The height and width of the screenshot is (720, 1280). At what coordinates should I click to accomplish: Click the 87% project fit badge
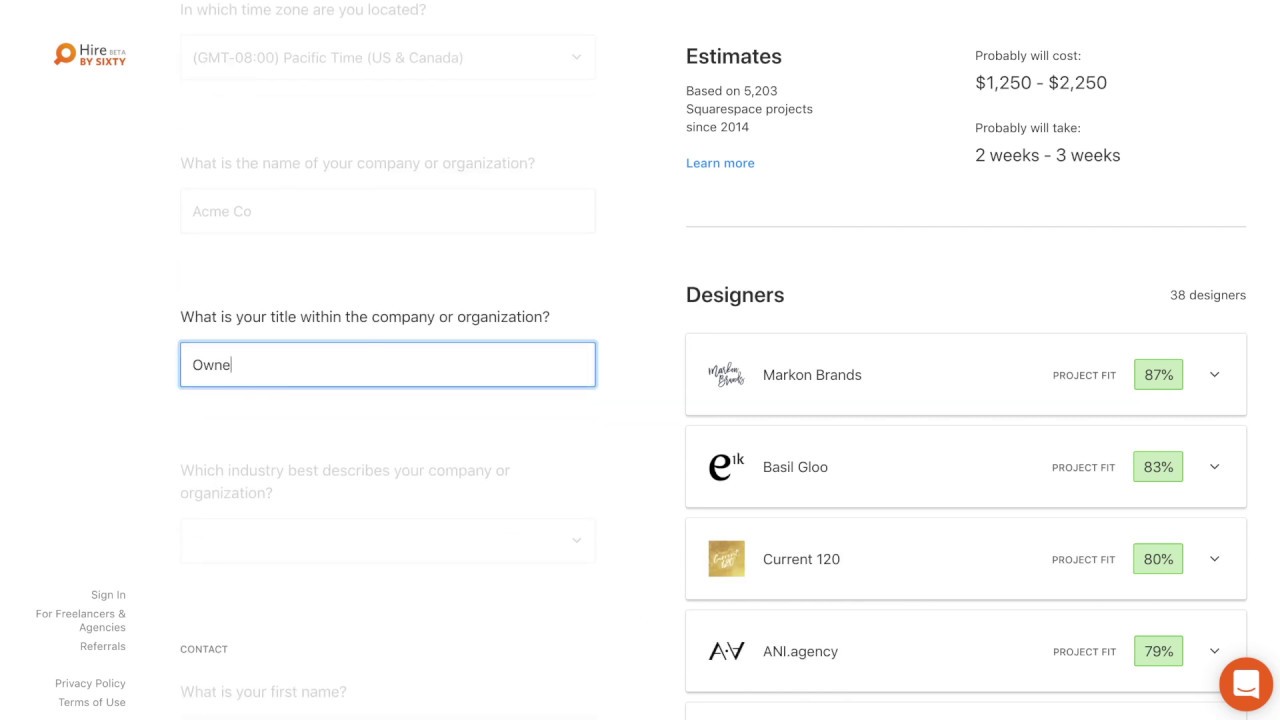click(1158, 375)
